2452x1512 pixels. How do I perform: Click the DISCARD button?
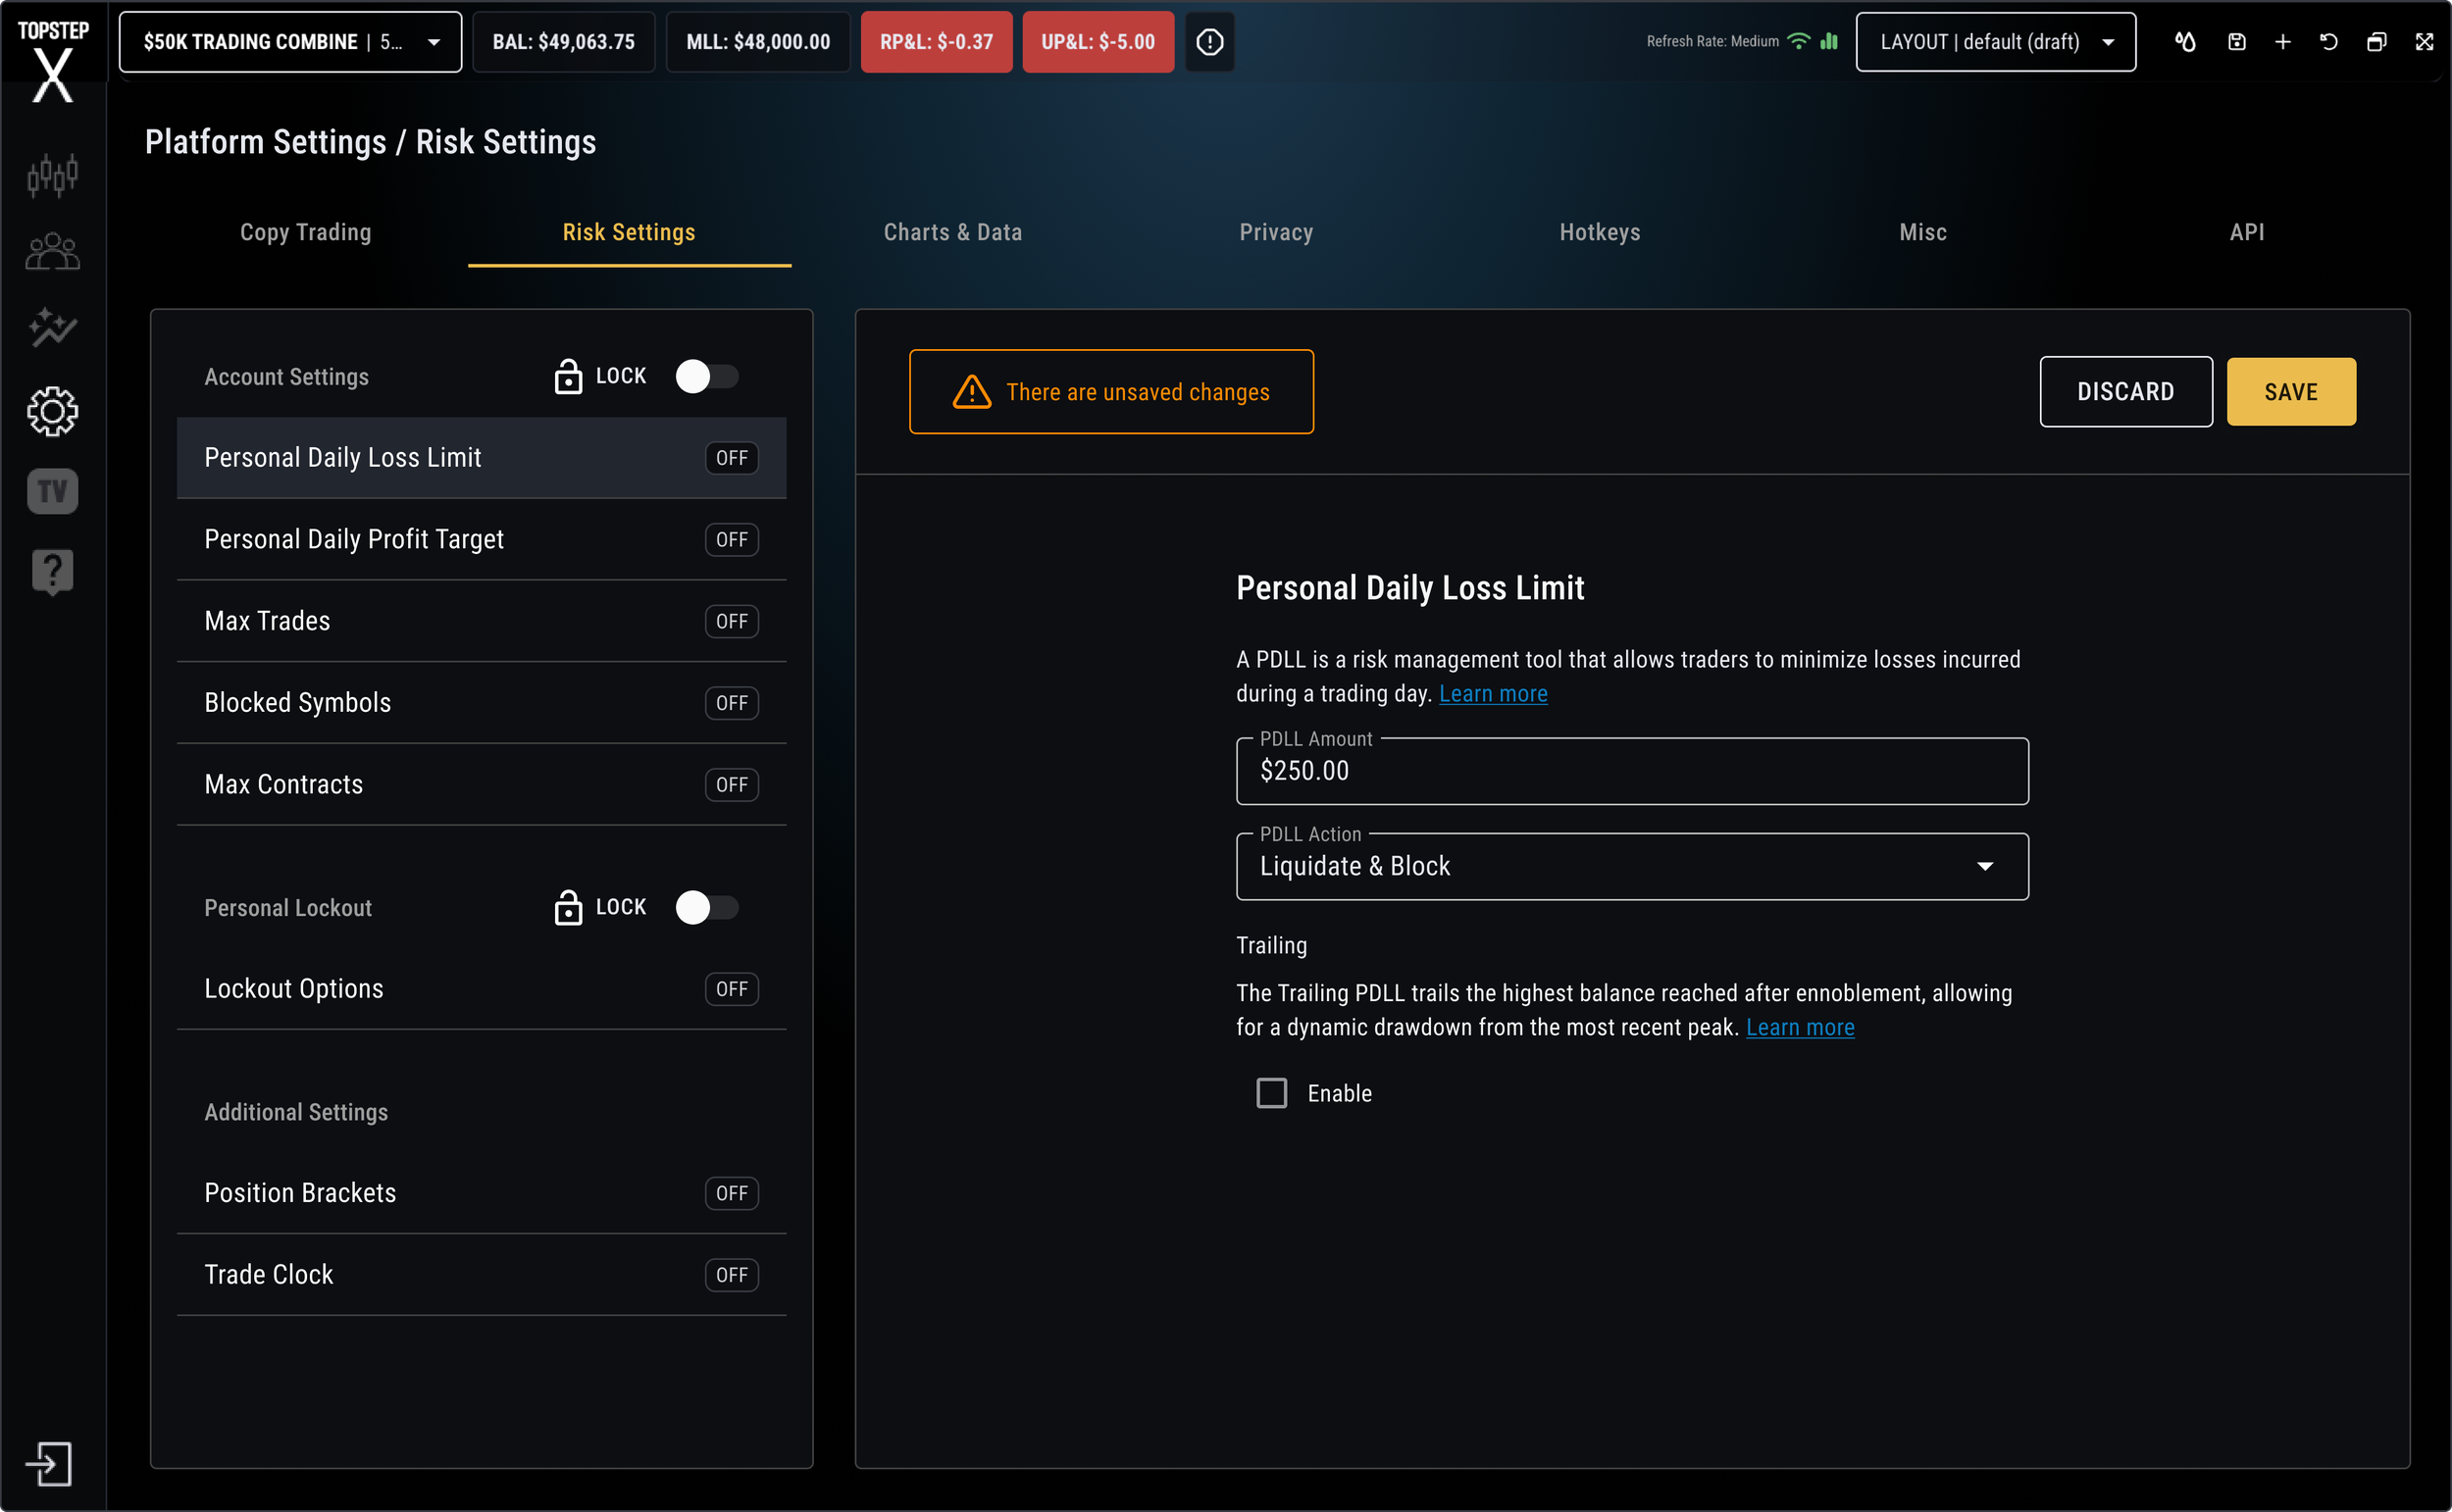(2126, 392)
